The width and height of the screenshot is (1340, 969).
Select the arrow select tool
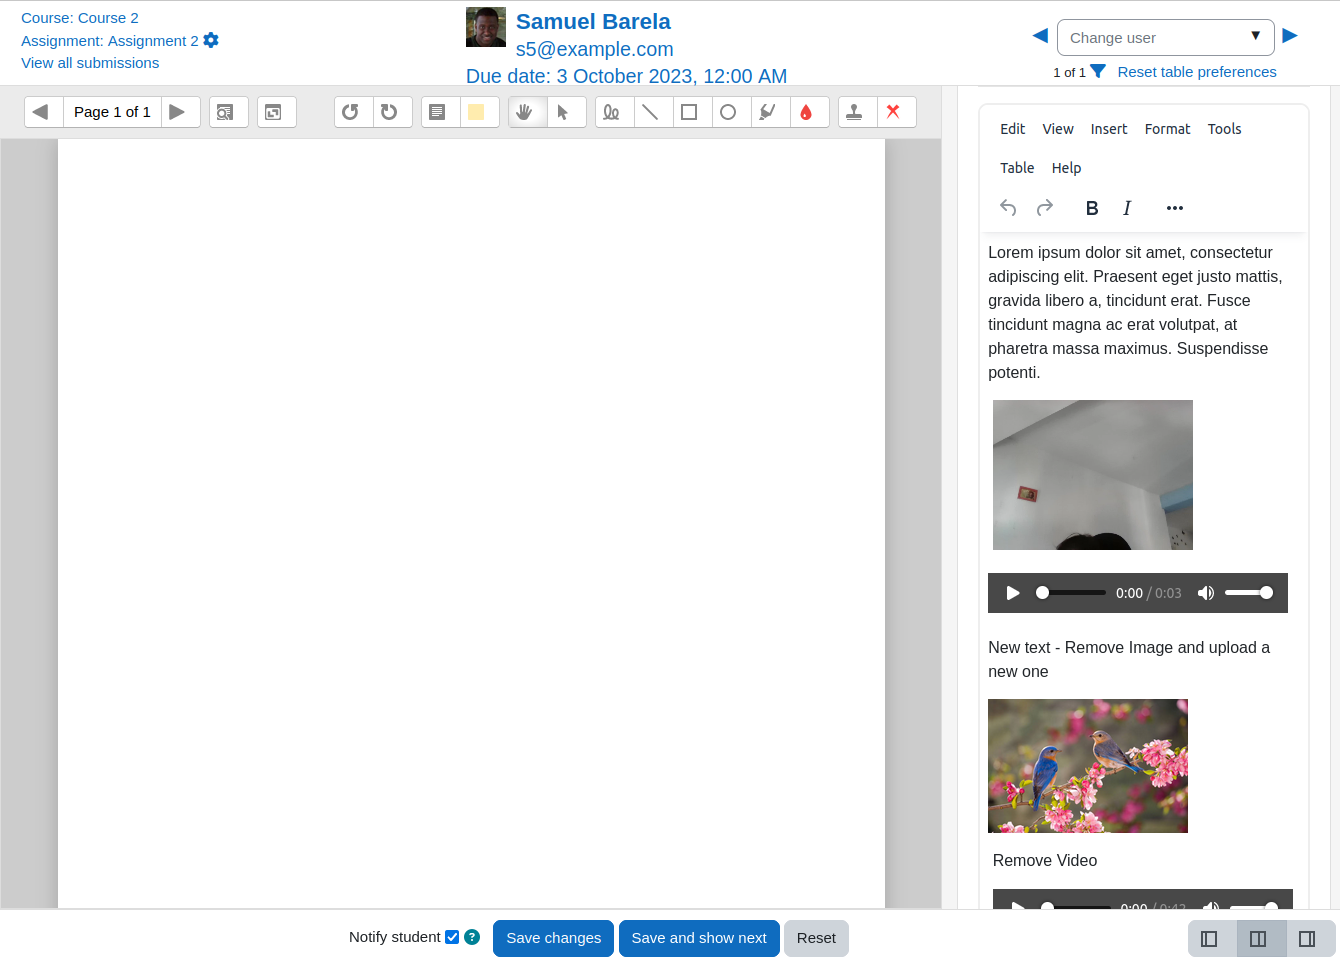[x=566, y=112]
